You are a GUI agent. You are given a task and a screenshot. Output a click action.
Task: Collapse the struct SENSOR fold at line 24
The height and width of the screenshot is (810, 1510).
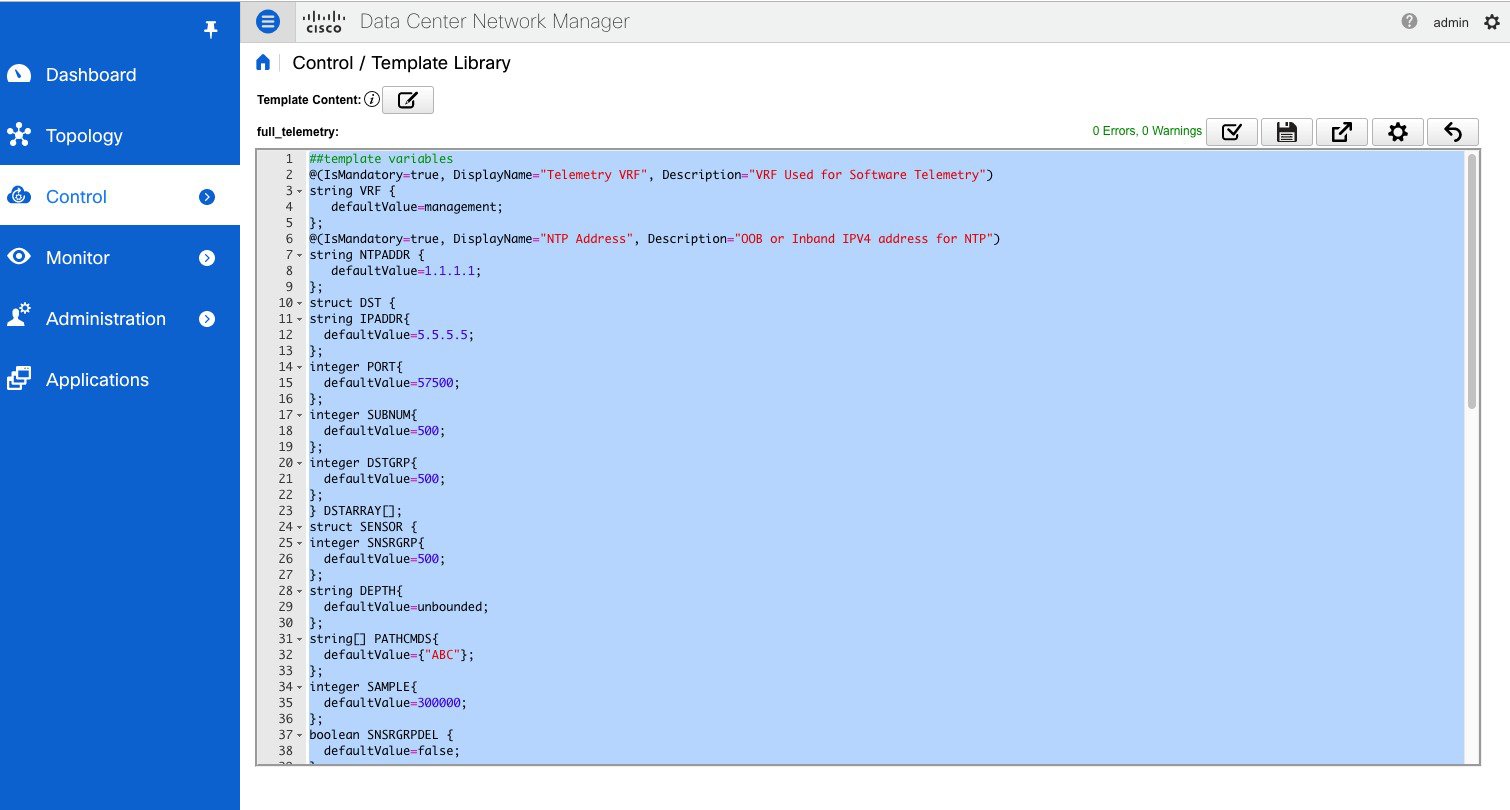pos(300,527)
